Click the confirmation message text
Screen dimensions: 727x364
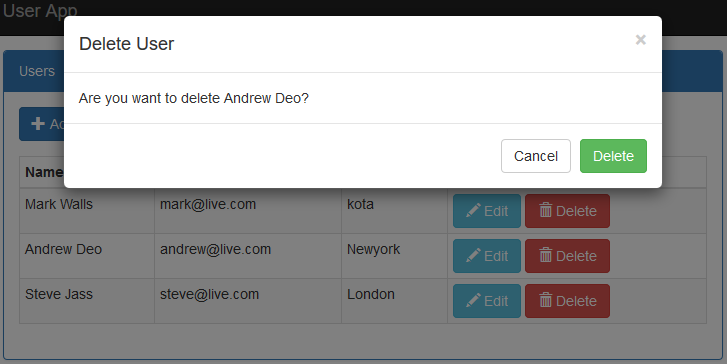pyautogui.click(x=194, y=98)
